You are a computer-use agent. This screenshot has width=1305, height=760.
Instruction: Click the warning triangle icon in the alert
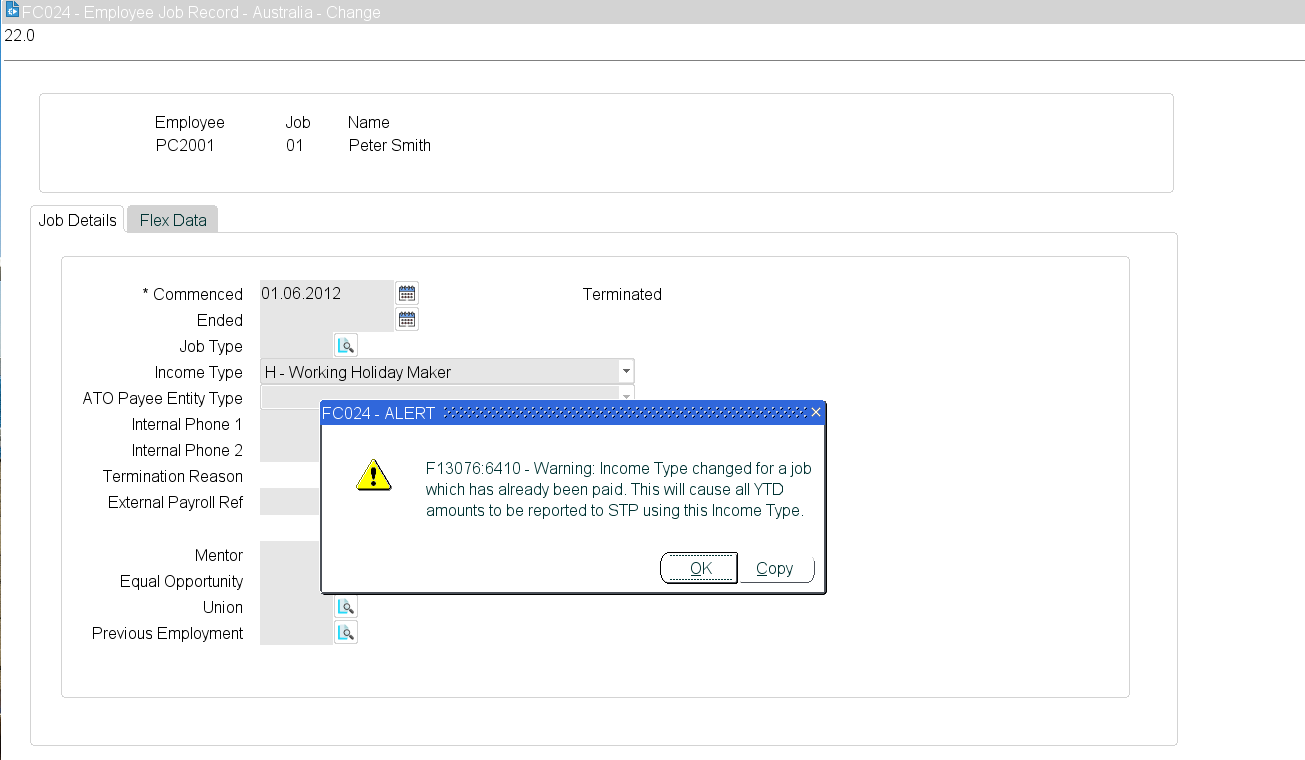click(373, 475)
